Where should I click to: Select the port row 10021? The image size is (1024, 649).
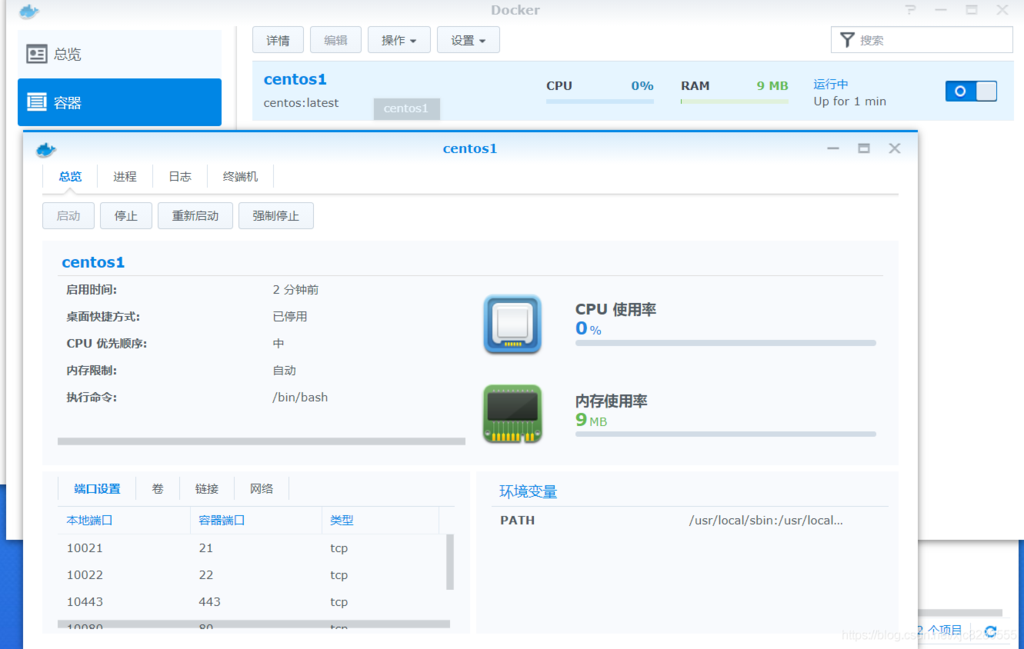(x=252, y=548)
